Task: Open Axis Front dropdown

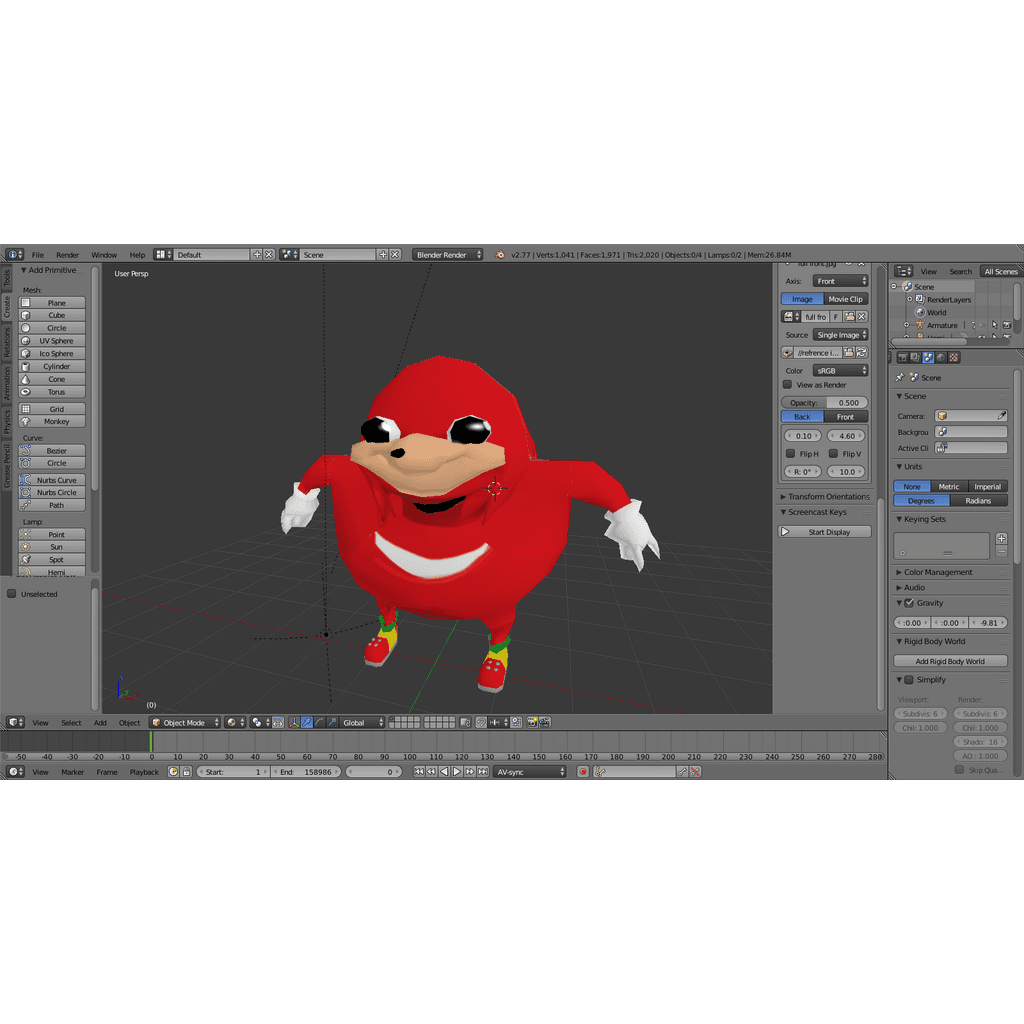Action: [840, 281]
